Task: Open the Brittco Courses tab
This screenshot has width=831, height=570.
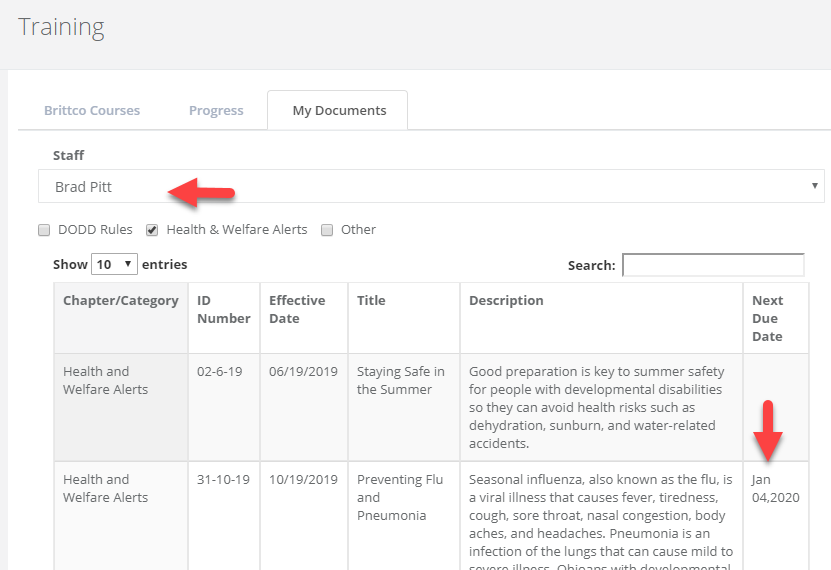Action: click(92, 110)
